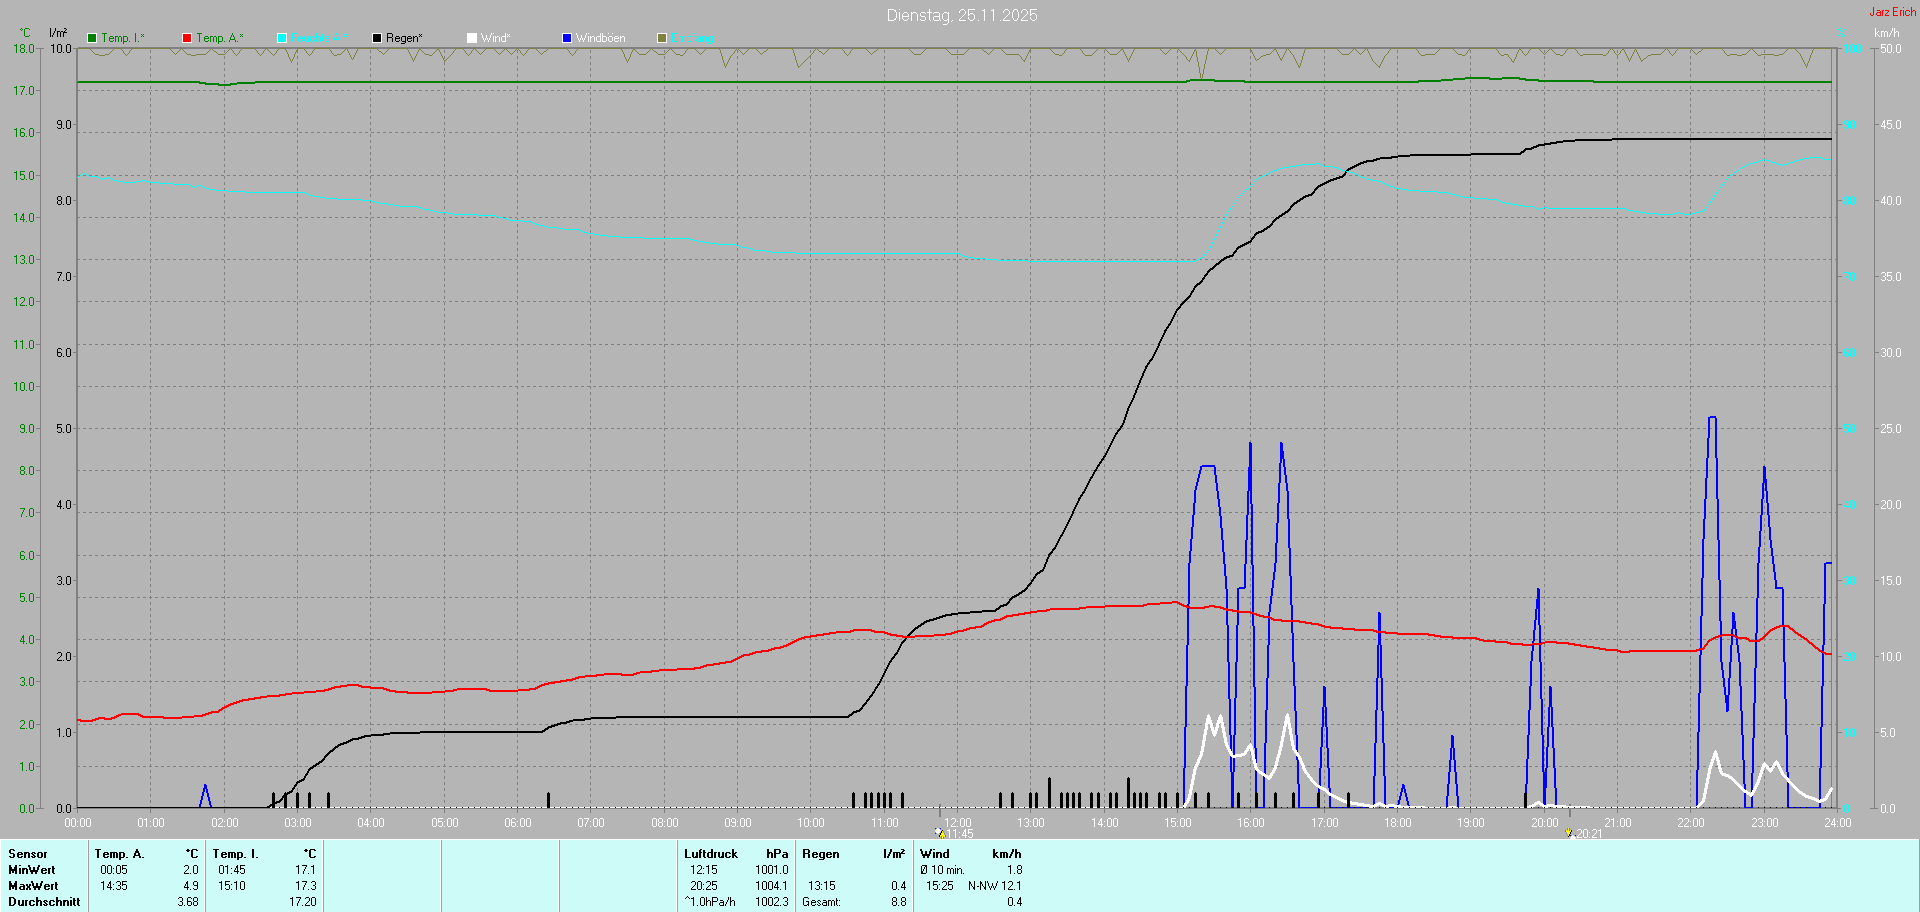1920x912 pixels.
Task: Click the '25.0' km/h axis label
Action: coord(1891,429)
